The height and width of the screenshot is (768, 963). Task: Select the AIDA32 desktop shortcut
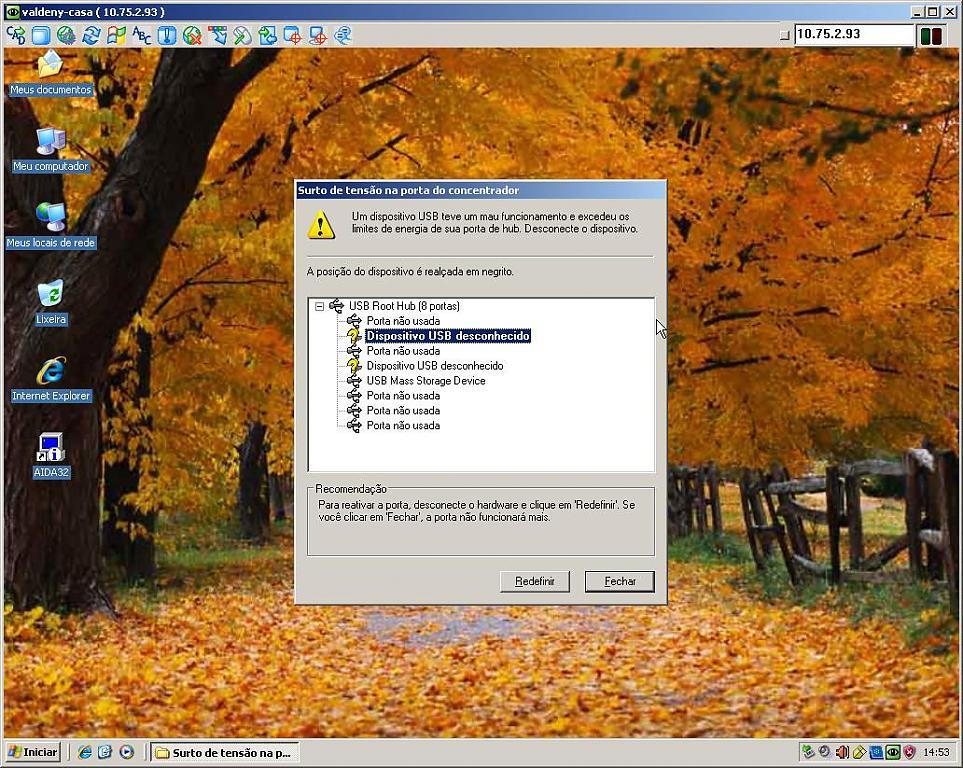(x=50, y=455)
